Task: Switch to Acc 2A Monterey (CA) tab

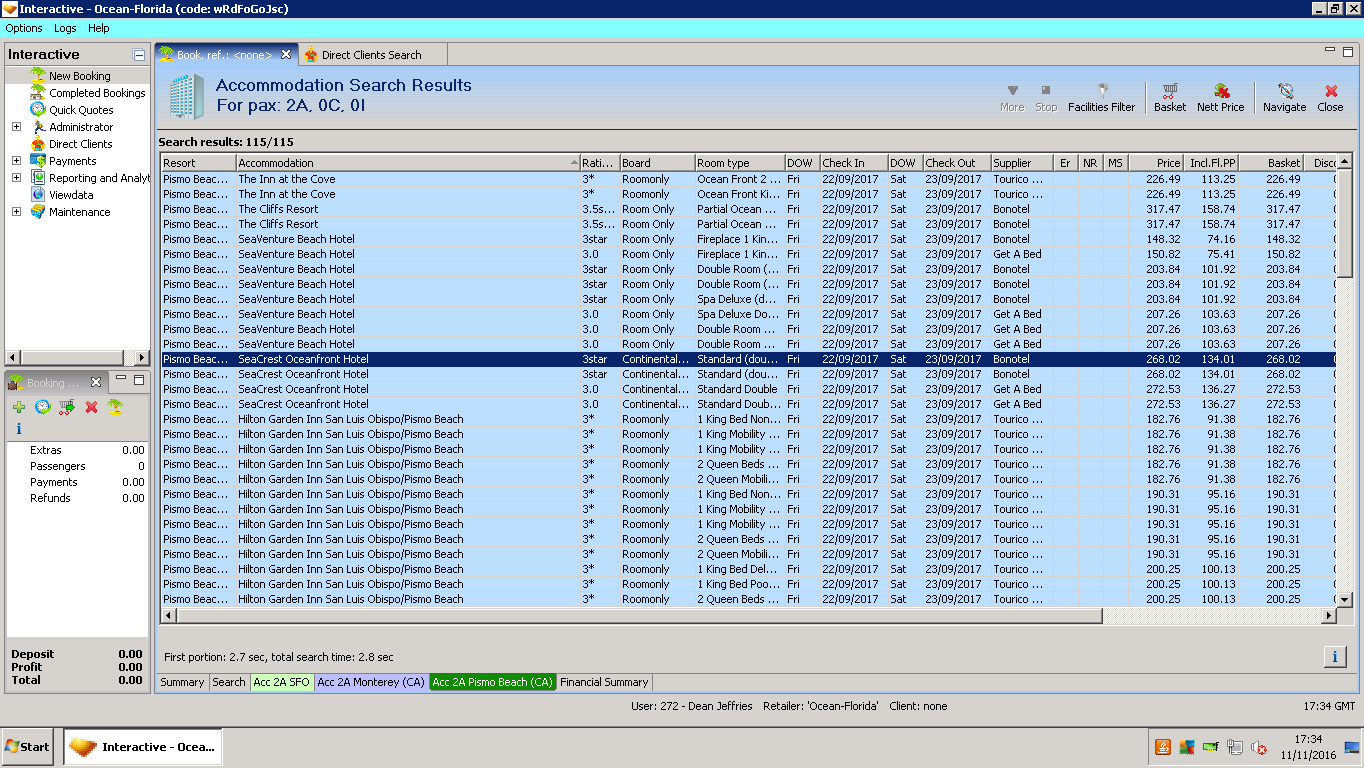Action: coord(371,682)
